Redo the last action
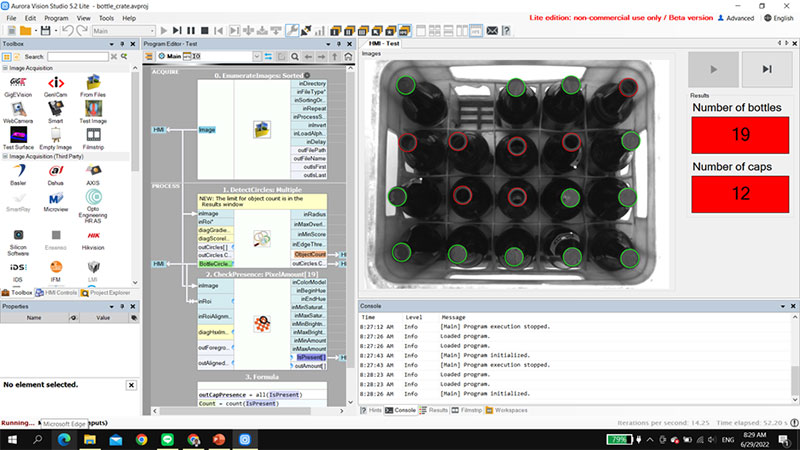Image resolution: width=800 pixels, height=450 pixels. click(x=82, y=31)
